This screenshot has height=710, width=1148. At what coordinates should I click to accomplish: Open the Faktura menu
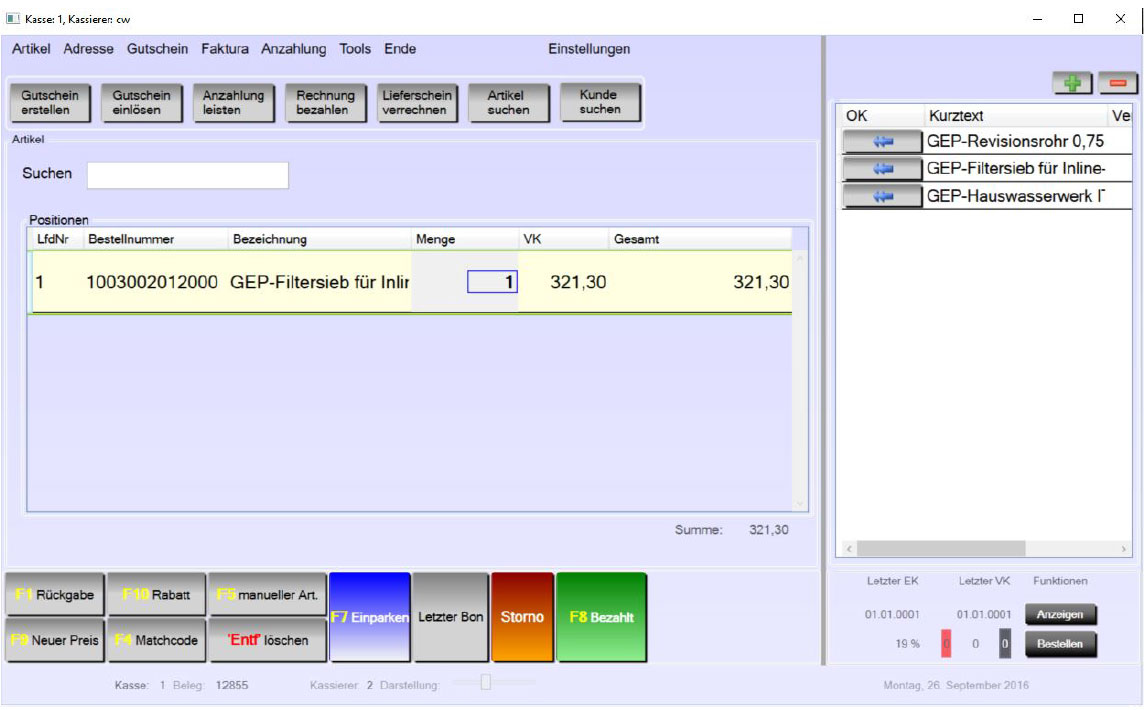(x=225, y=49)
